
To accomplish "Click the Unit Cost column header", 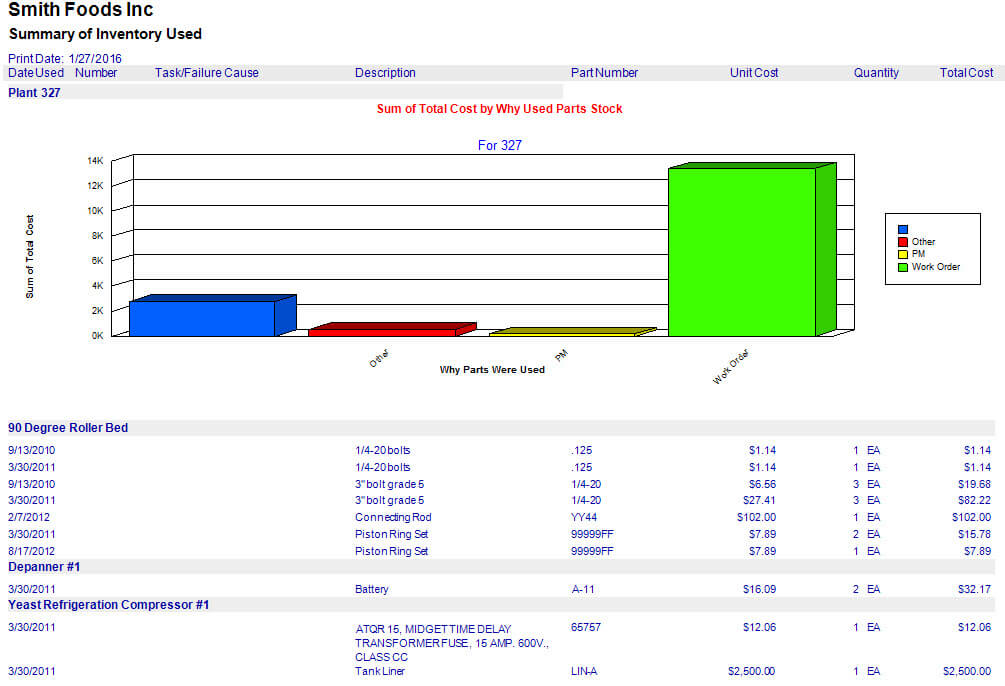I will [x=754, y=73].
